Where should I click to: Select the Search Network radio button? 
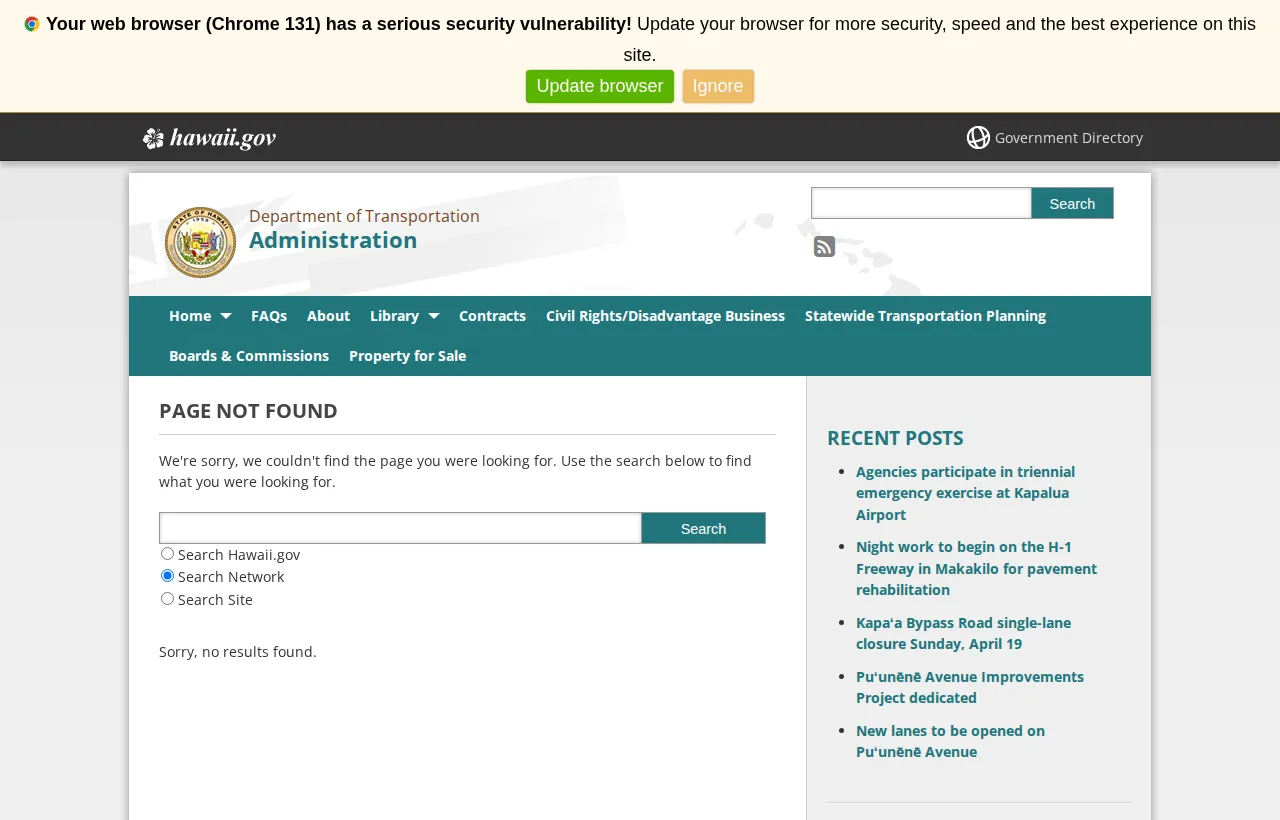point(166,574)
